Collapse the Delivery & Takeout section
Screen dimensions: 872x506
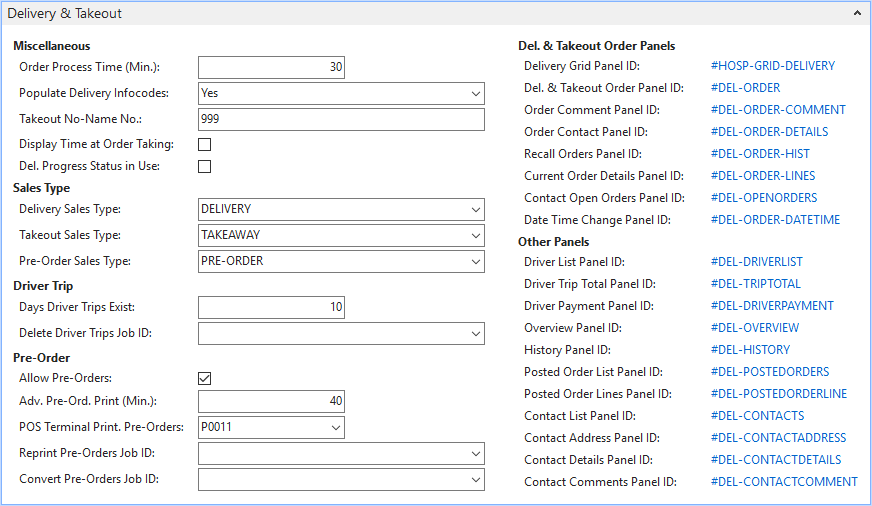click(x=857, y=15)
